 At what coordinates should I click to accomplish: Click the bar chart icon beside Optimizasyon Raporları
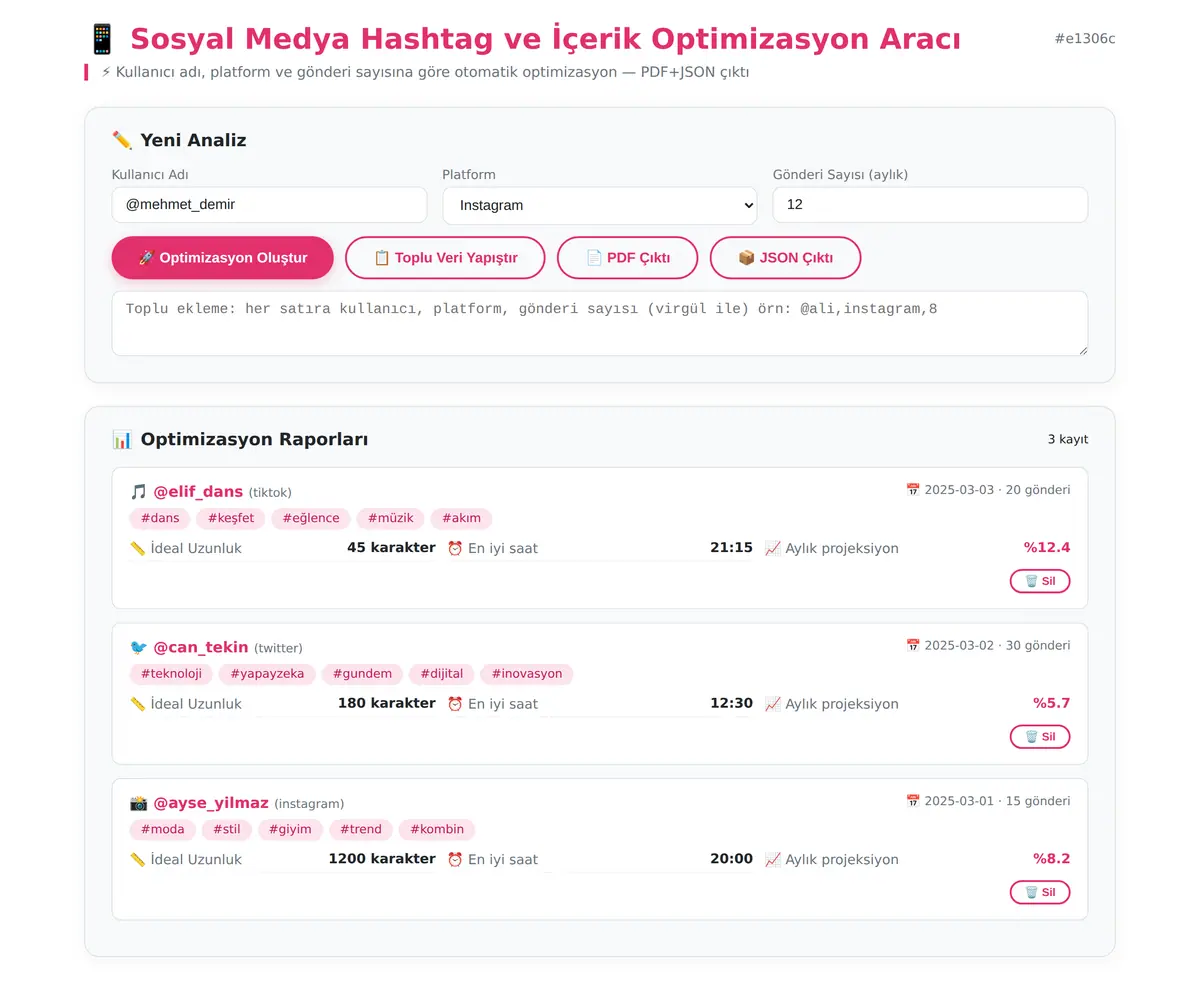tap(122, 439)
